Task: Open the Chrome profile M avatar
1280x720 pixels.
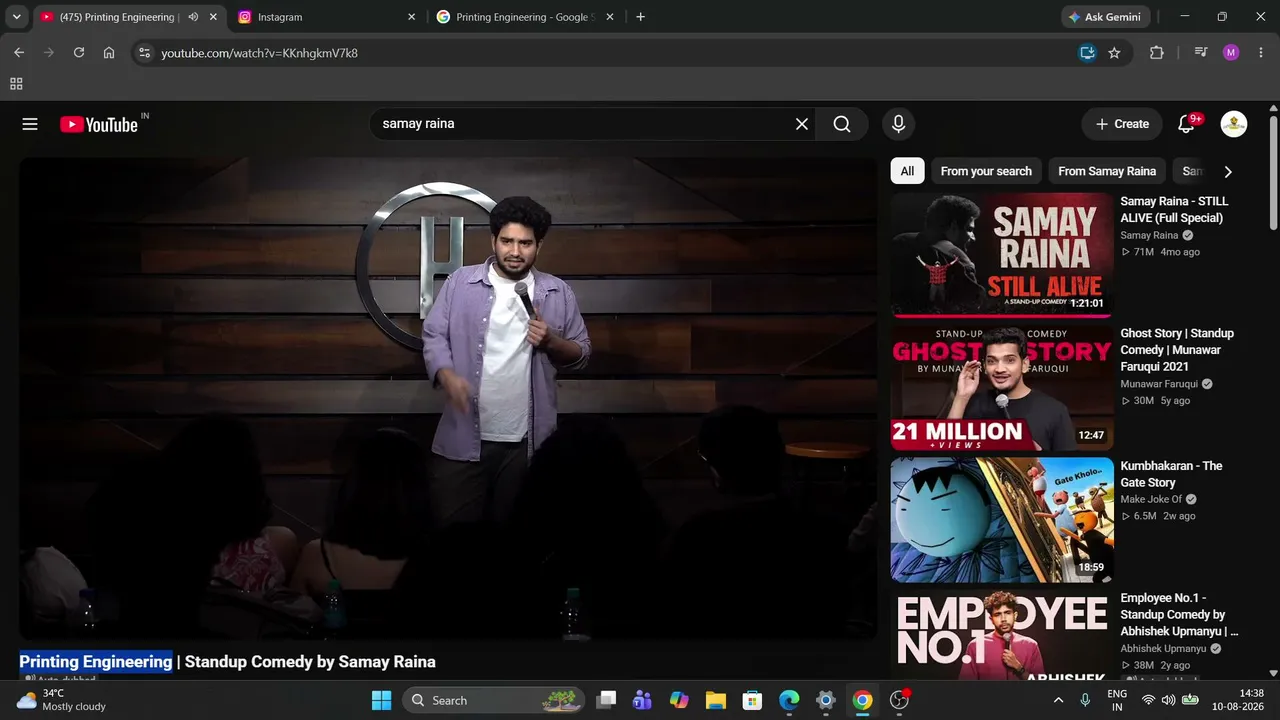Action: (1231, 53)
